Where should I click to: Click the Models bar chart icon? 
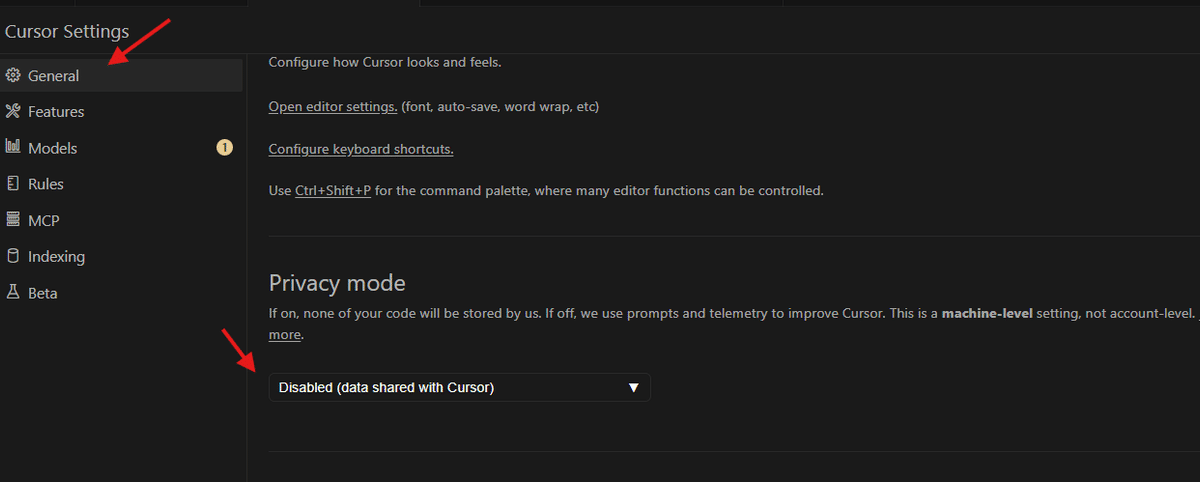point(13,148)
